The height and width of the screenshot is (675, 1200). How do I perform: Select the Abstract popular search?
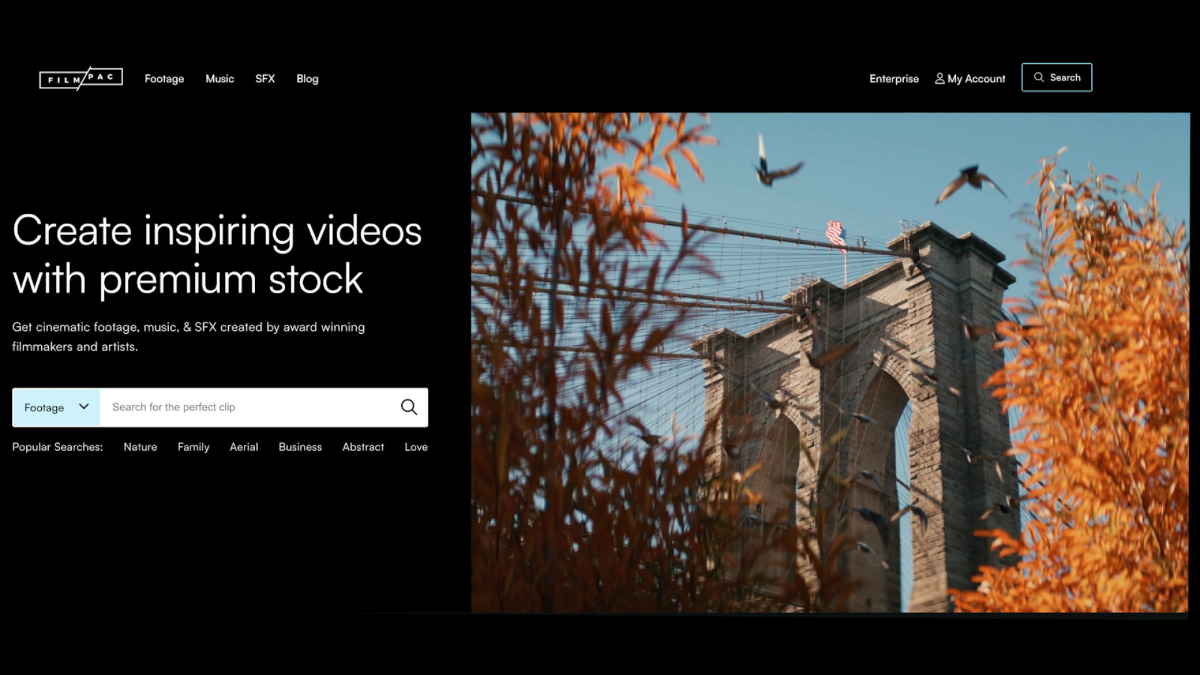(363, 447)
